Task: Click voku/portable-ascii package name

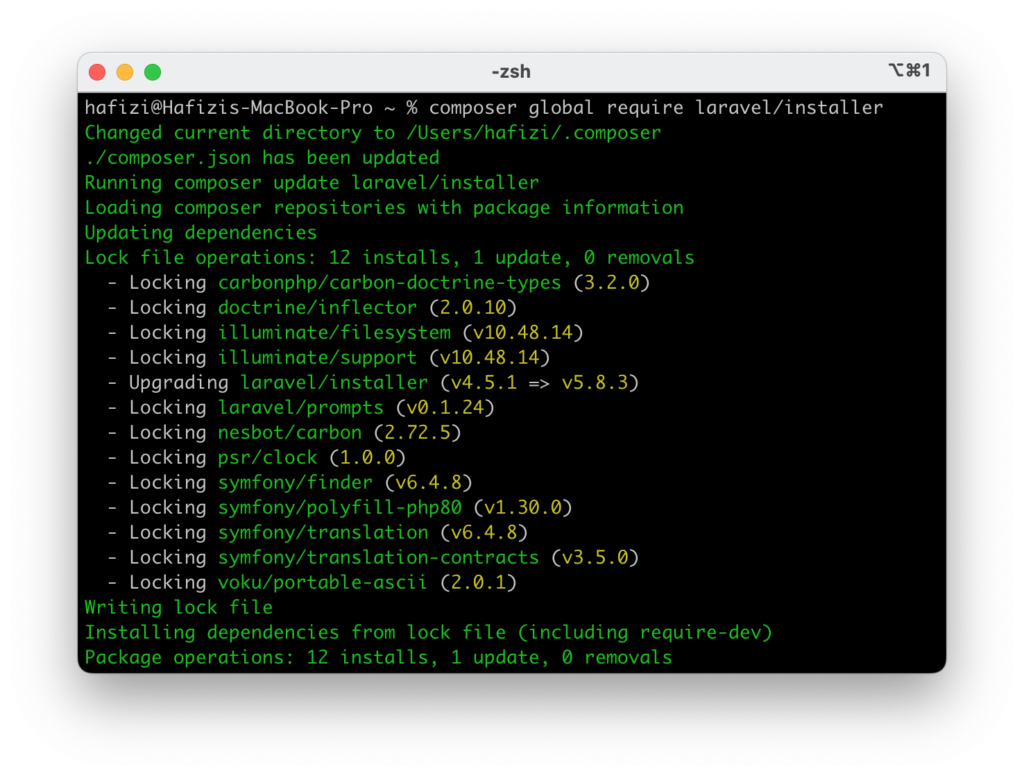Action: (323, 583)
